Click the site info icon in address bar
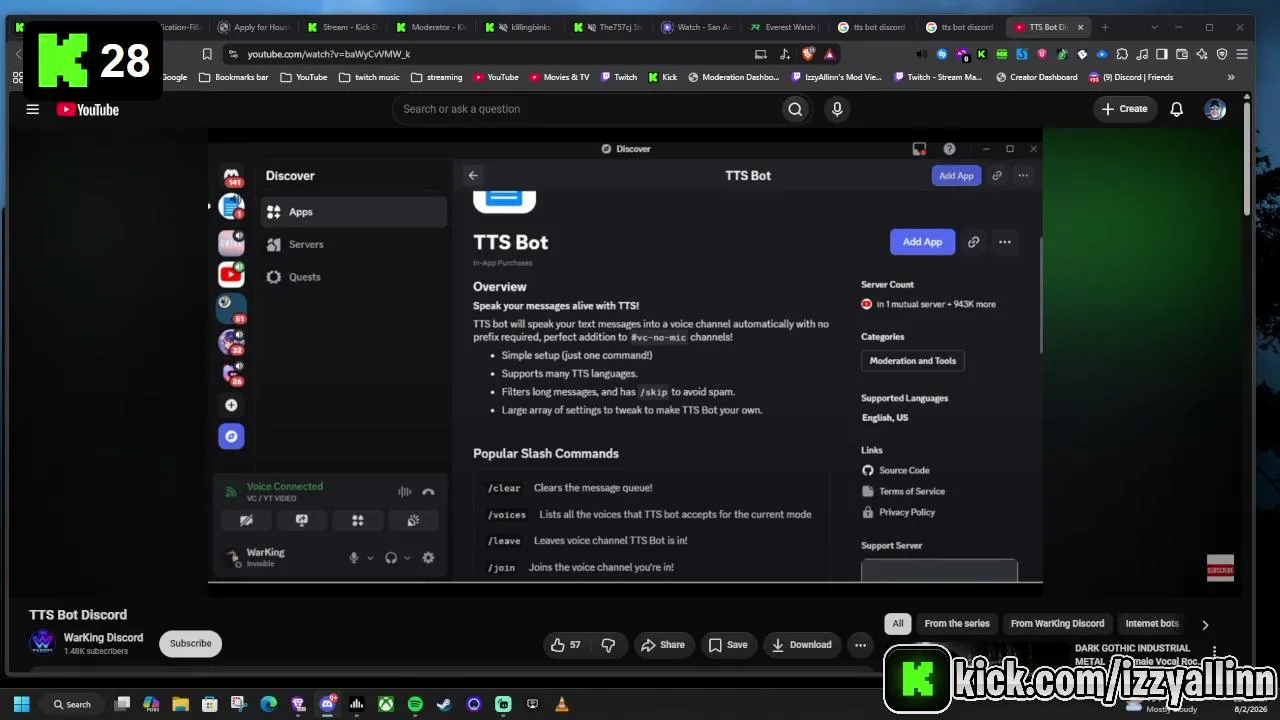Screen dimensions: 1280x720 tap(233, 54)
